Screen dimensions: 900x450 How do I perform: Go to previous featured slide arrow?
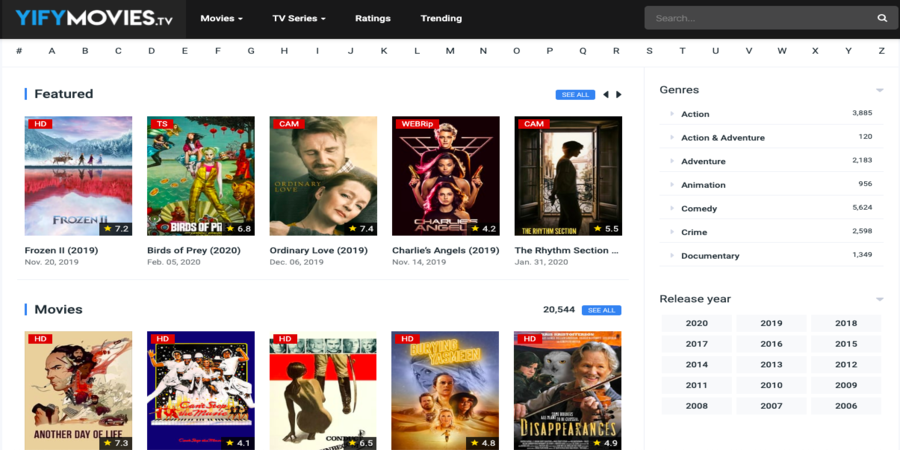(606, 95)
